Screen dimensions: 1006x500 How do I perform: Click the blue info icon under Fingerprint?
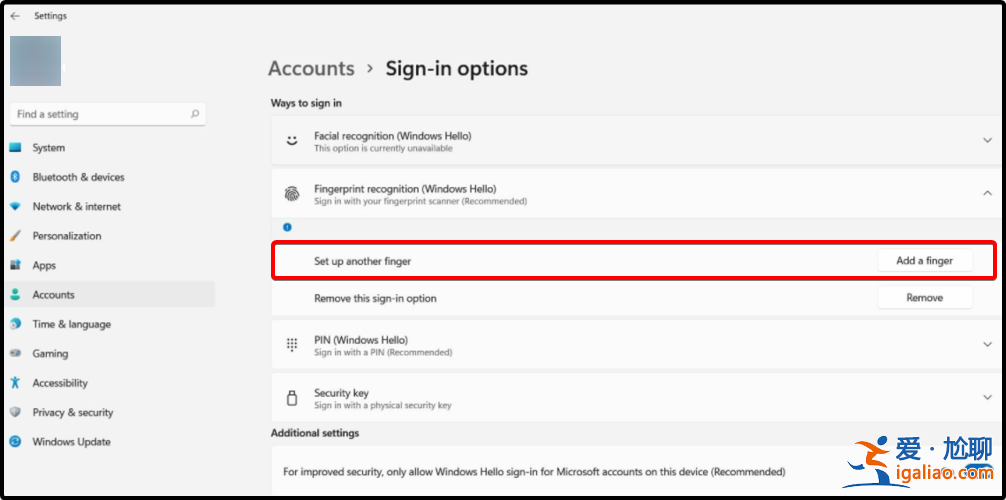pyautogui.click(x=287, y=227)
